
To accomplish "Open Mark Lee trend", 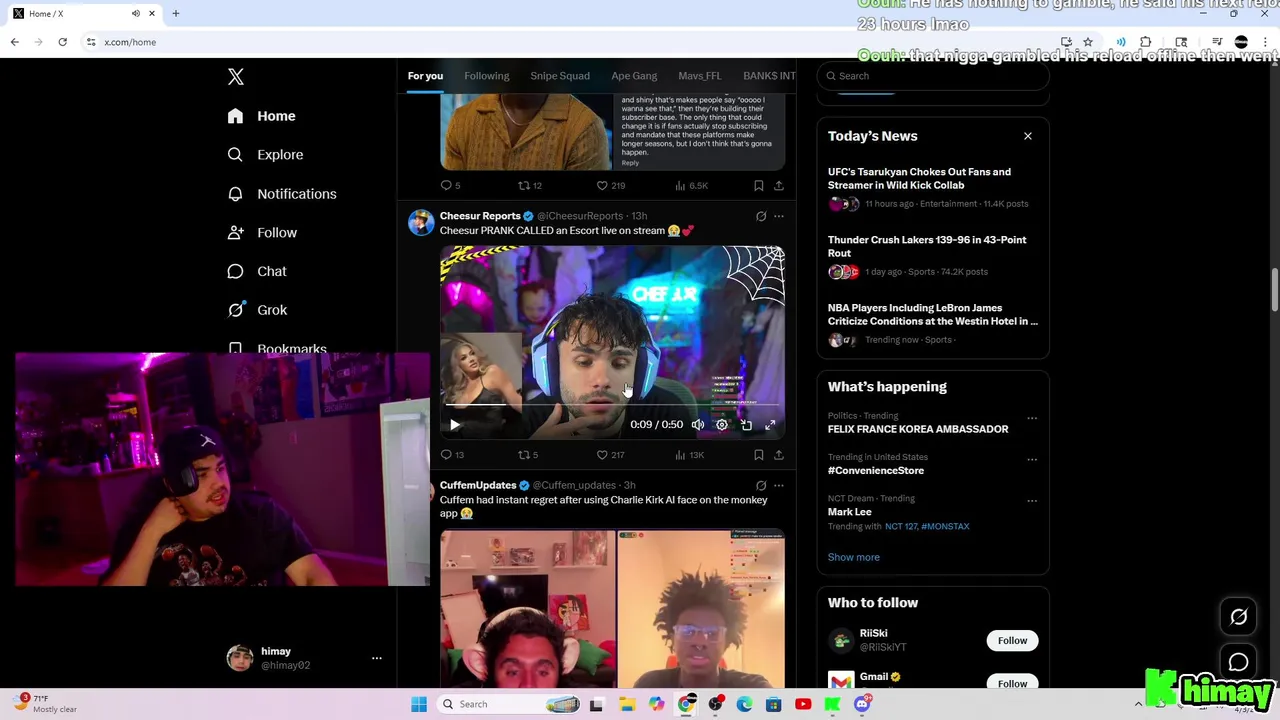I will click(849, 512).
